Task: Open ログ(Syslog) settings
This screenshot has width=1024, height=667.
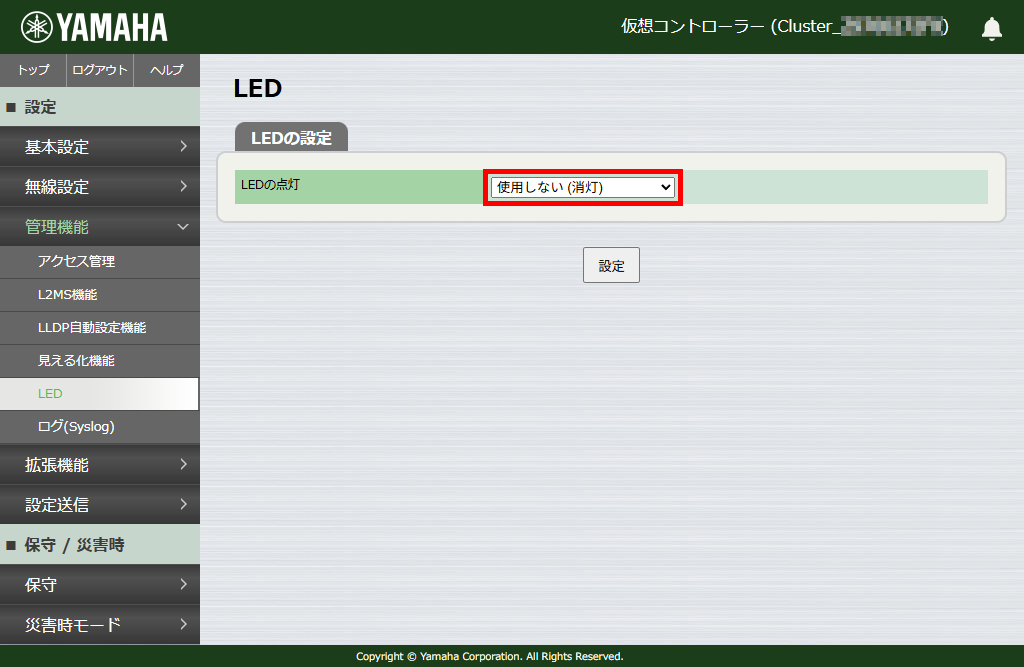Action: pos(100,427)
